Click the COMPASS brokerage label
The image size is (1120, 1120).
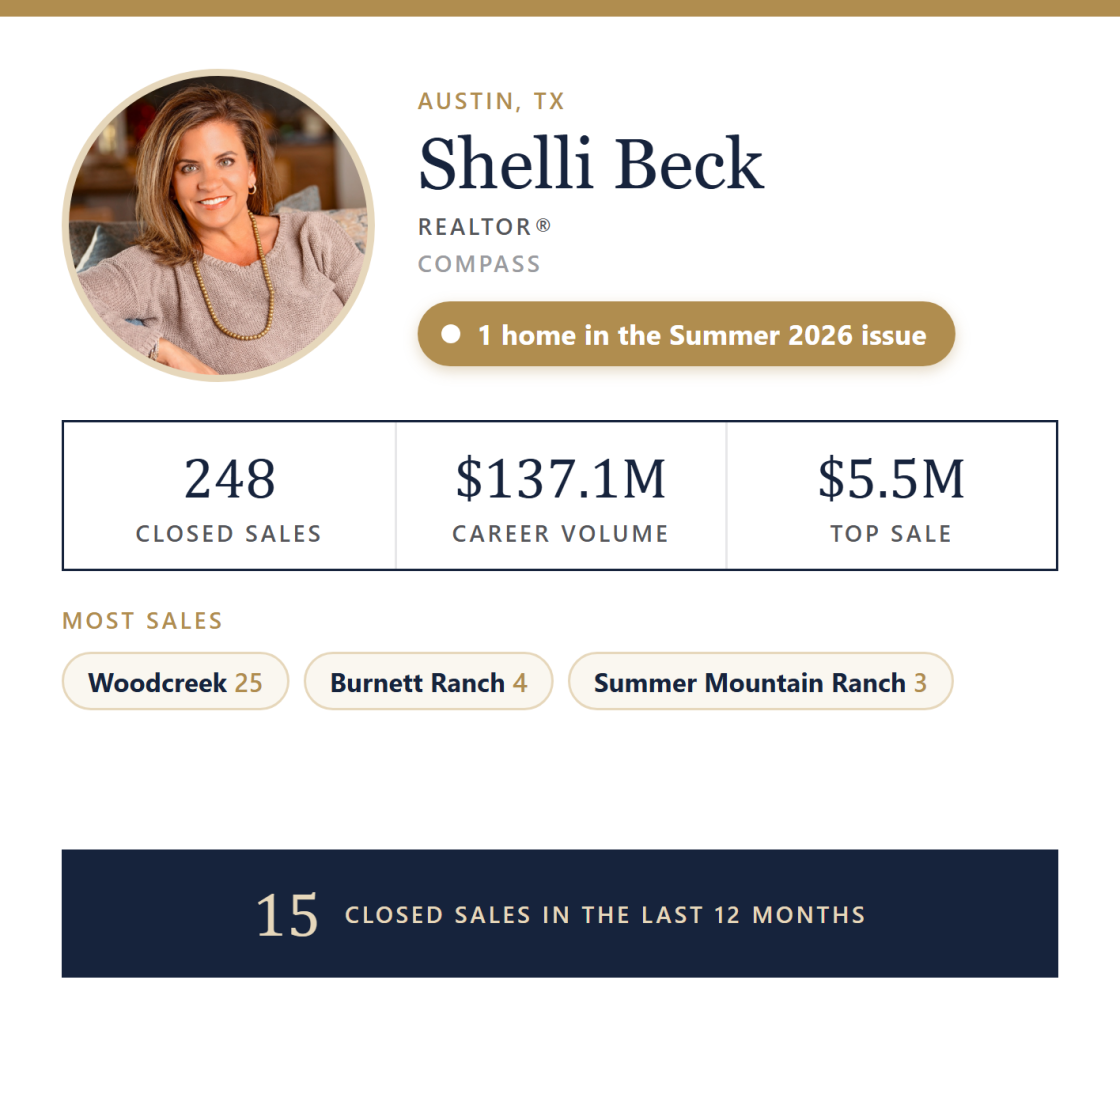[479, 264]
